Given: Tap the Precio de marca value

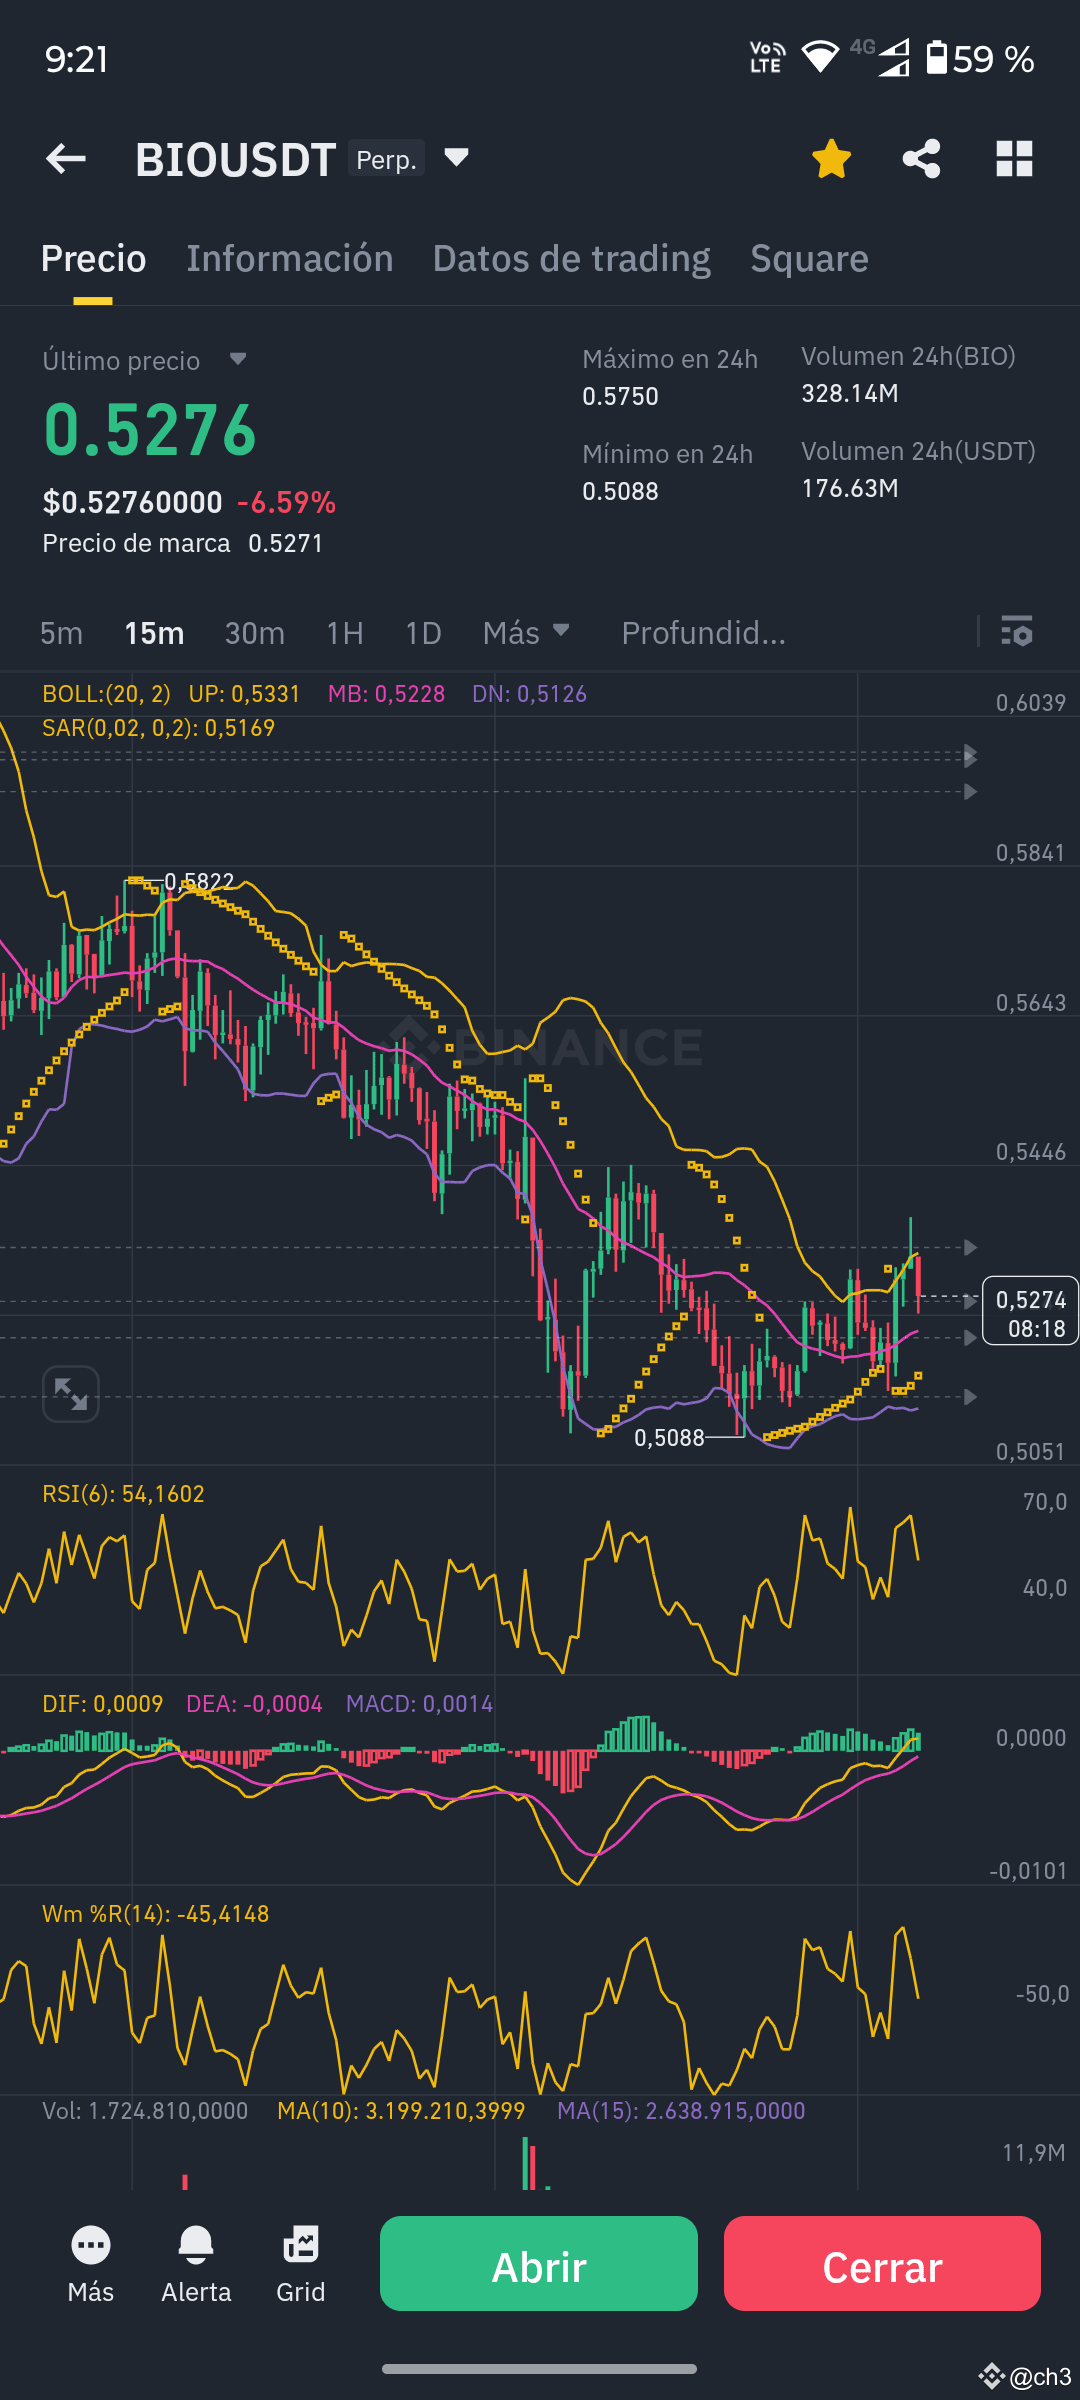Looking at the screenshot, I should [x=285, y=543].
